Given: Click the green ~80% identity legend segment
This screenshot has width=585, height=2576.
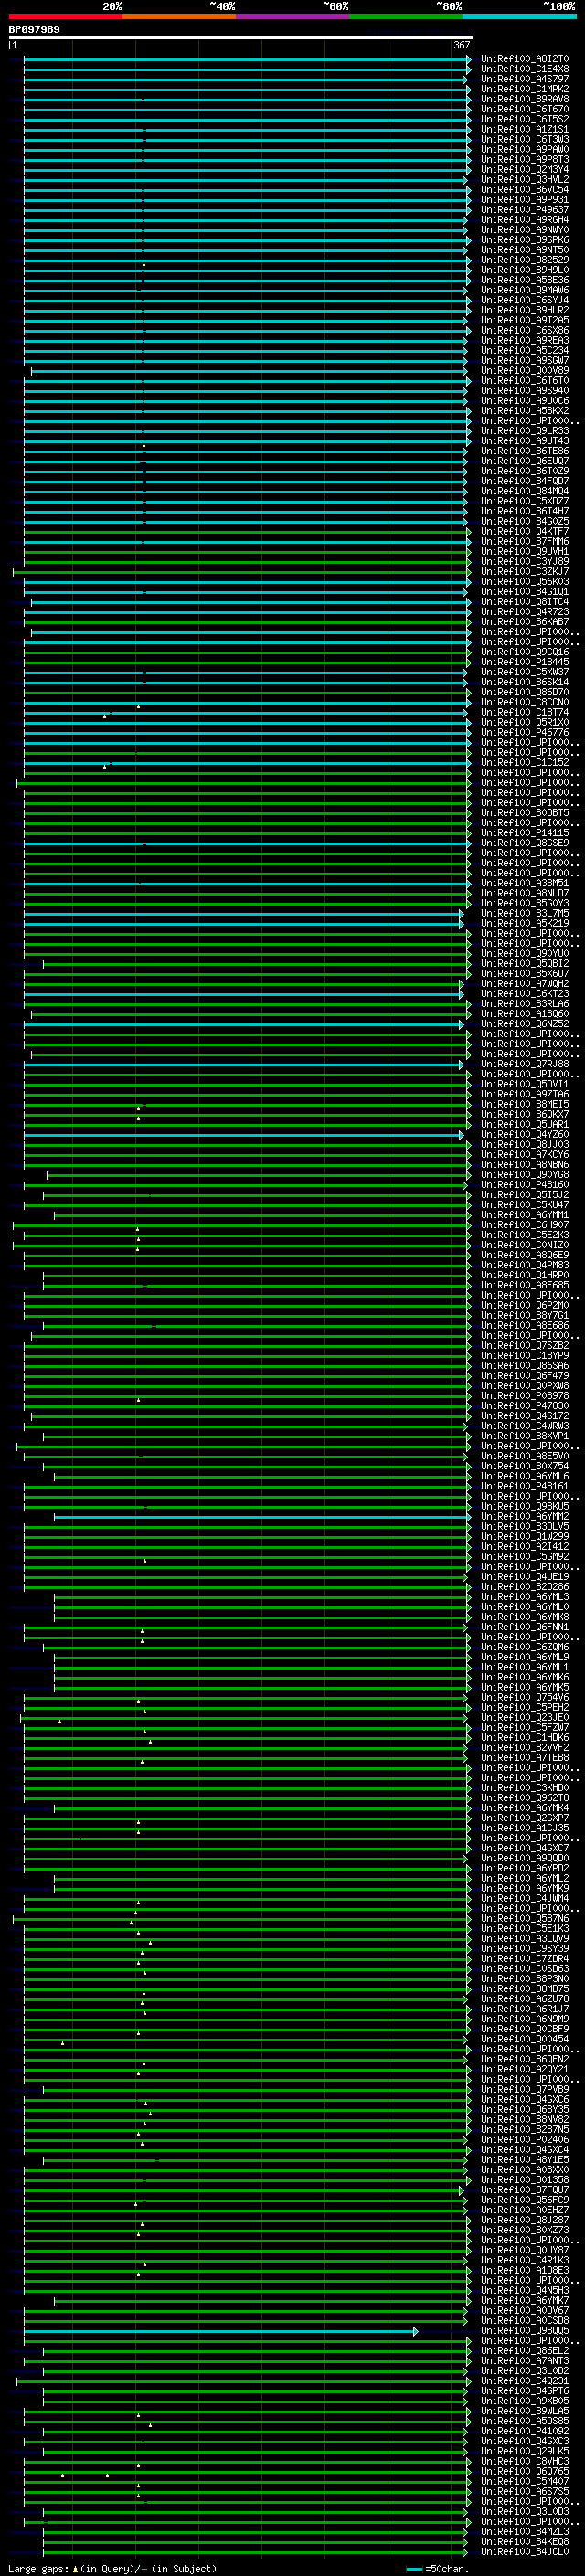Looking at the screenshot, I should click(x=406, y=16).
